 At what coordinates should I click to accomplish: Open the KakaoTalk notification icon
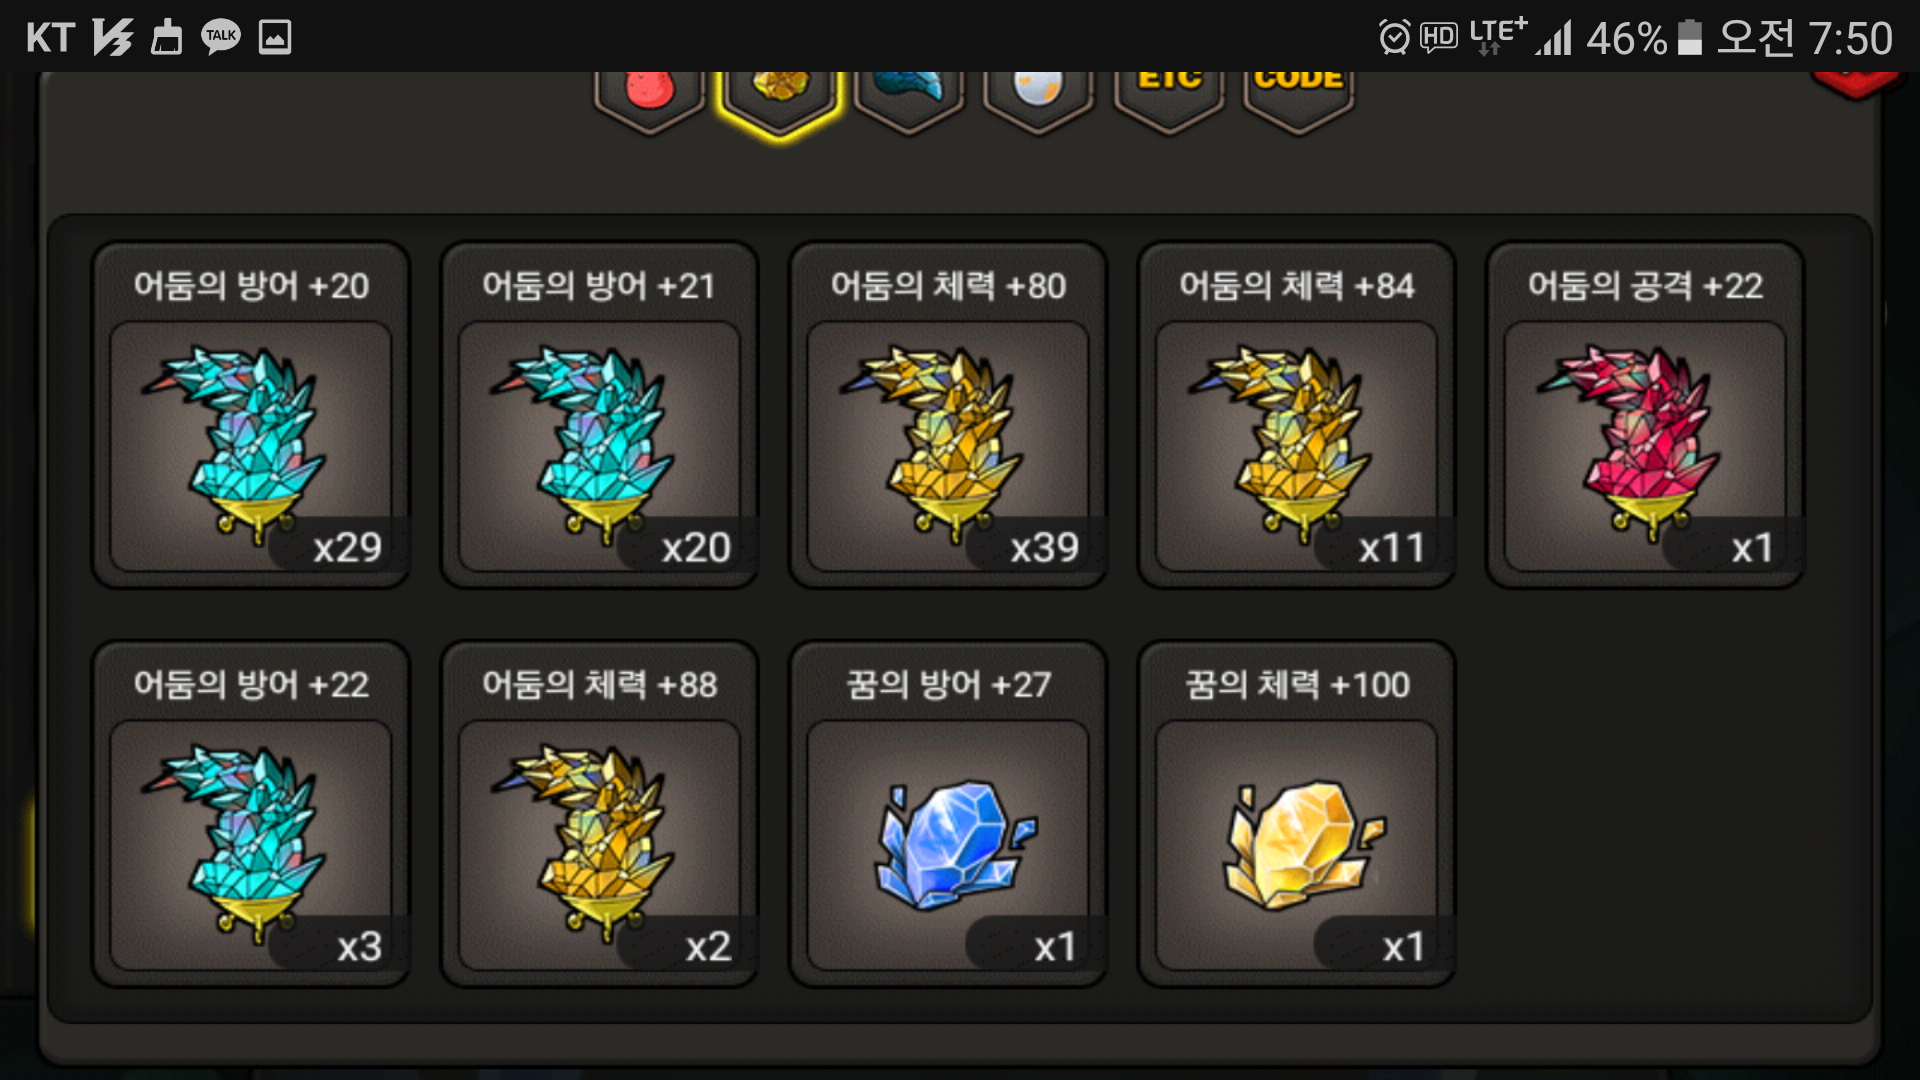click(221, 37)
